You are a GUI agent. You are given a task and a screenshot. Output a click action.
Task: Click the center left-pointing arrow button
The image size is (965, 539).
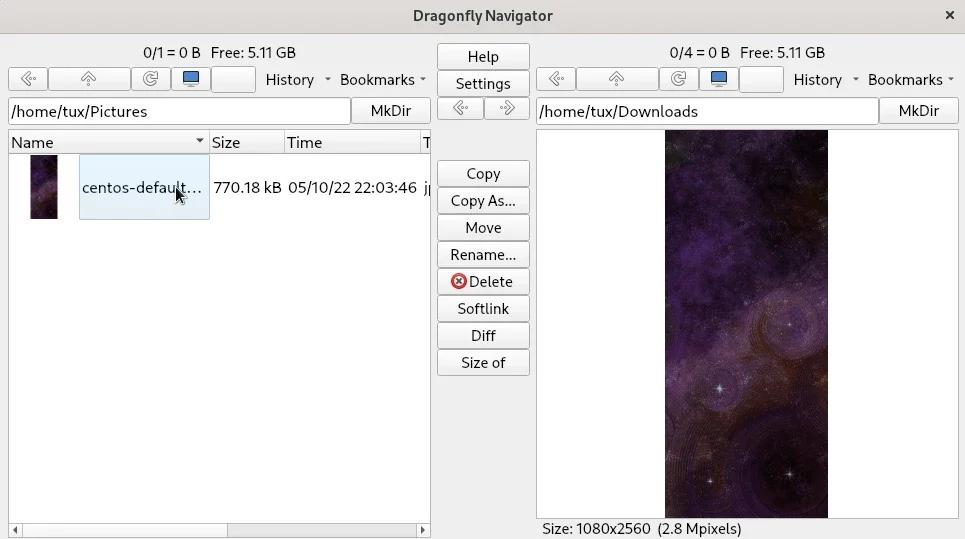click(460, 108)
